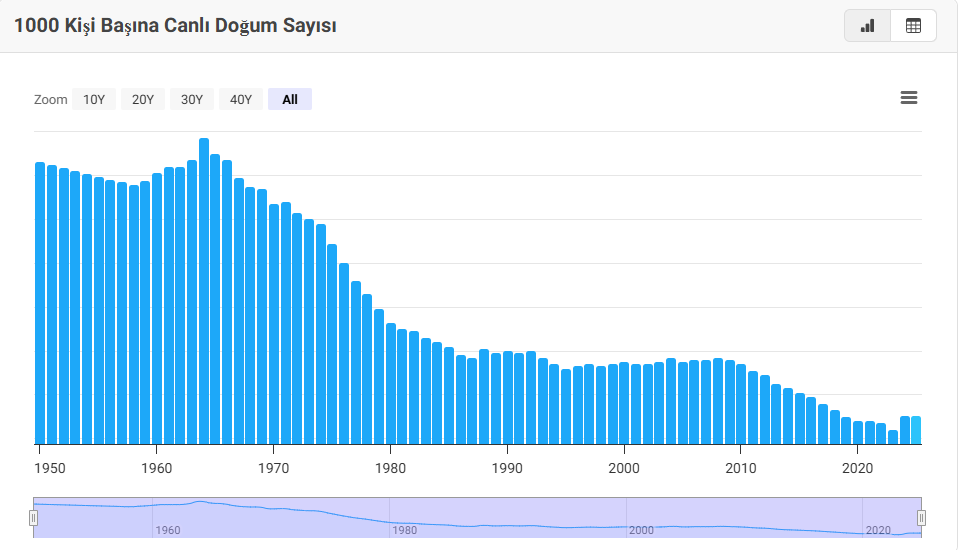Image resolution: width=958 pixels, height=550 pixels.
Task: Switch to table view
Action: pyautogui.click(x=913, y=26)
